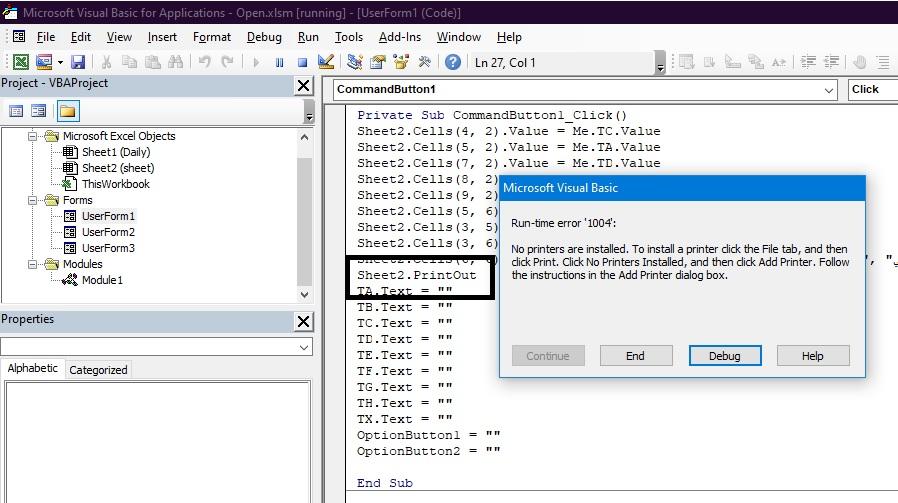Close the Project - VBAProject panel
898x503 pixels.
(x=304, y=86)
